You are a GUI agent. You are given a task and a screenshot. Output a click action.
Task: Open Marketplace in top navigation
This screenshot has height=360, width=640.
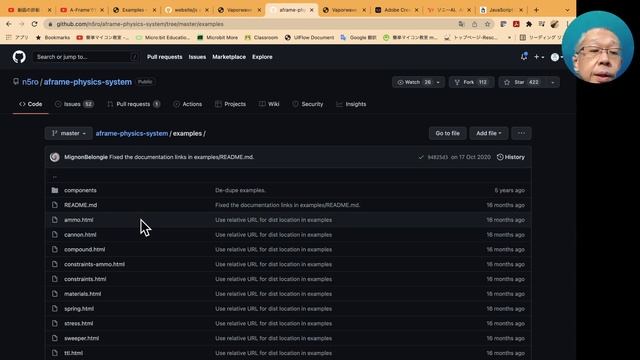coord(229,57)
